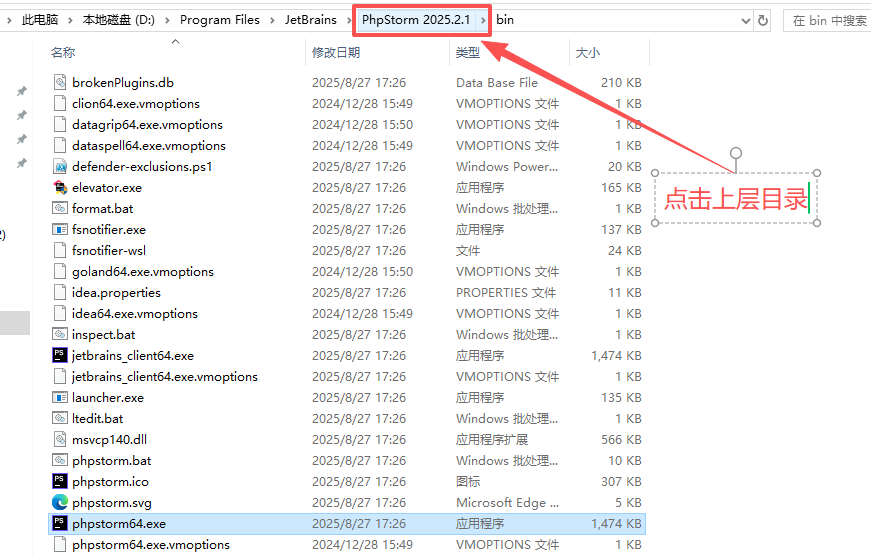Sort by 大小 column header
Image resolution: width=871 pixels, height=557 pixels.
[588, 52]
